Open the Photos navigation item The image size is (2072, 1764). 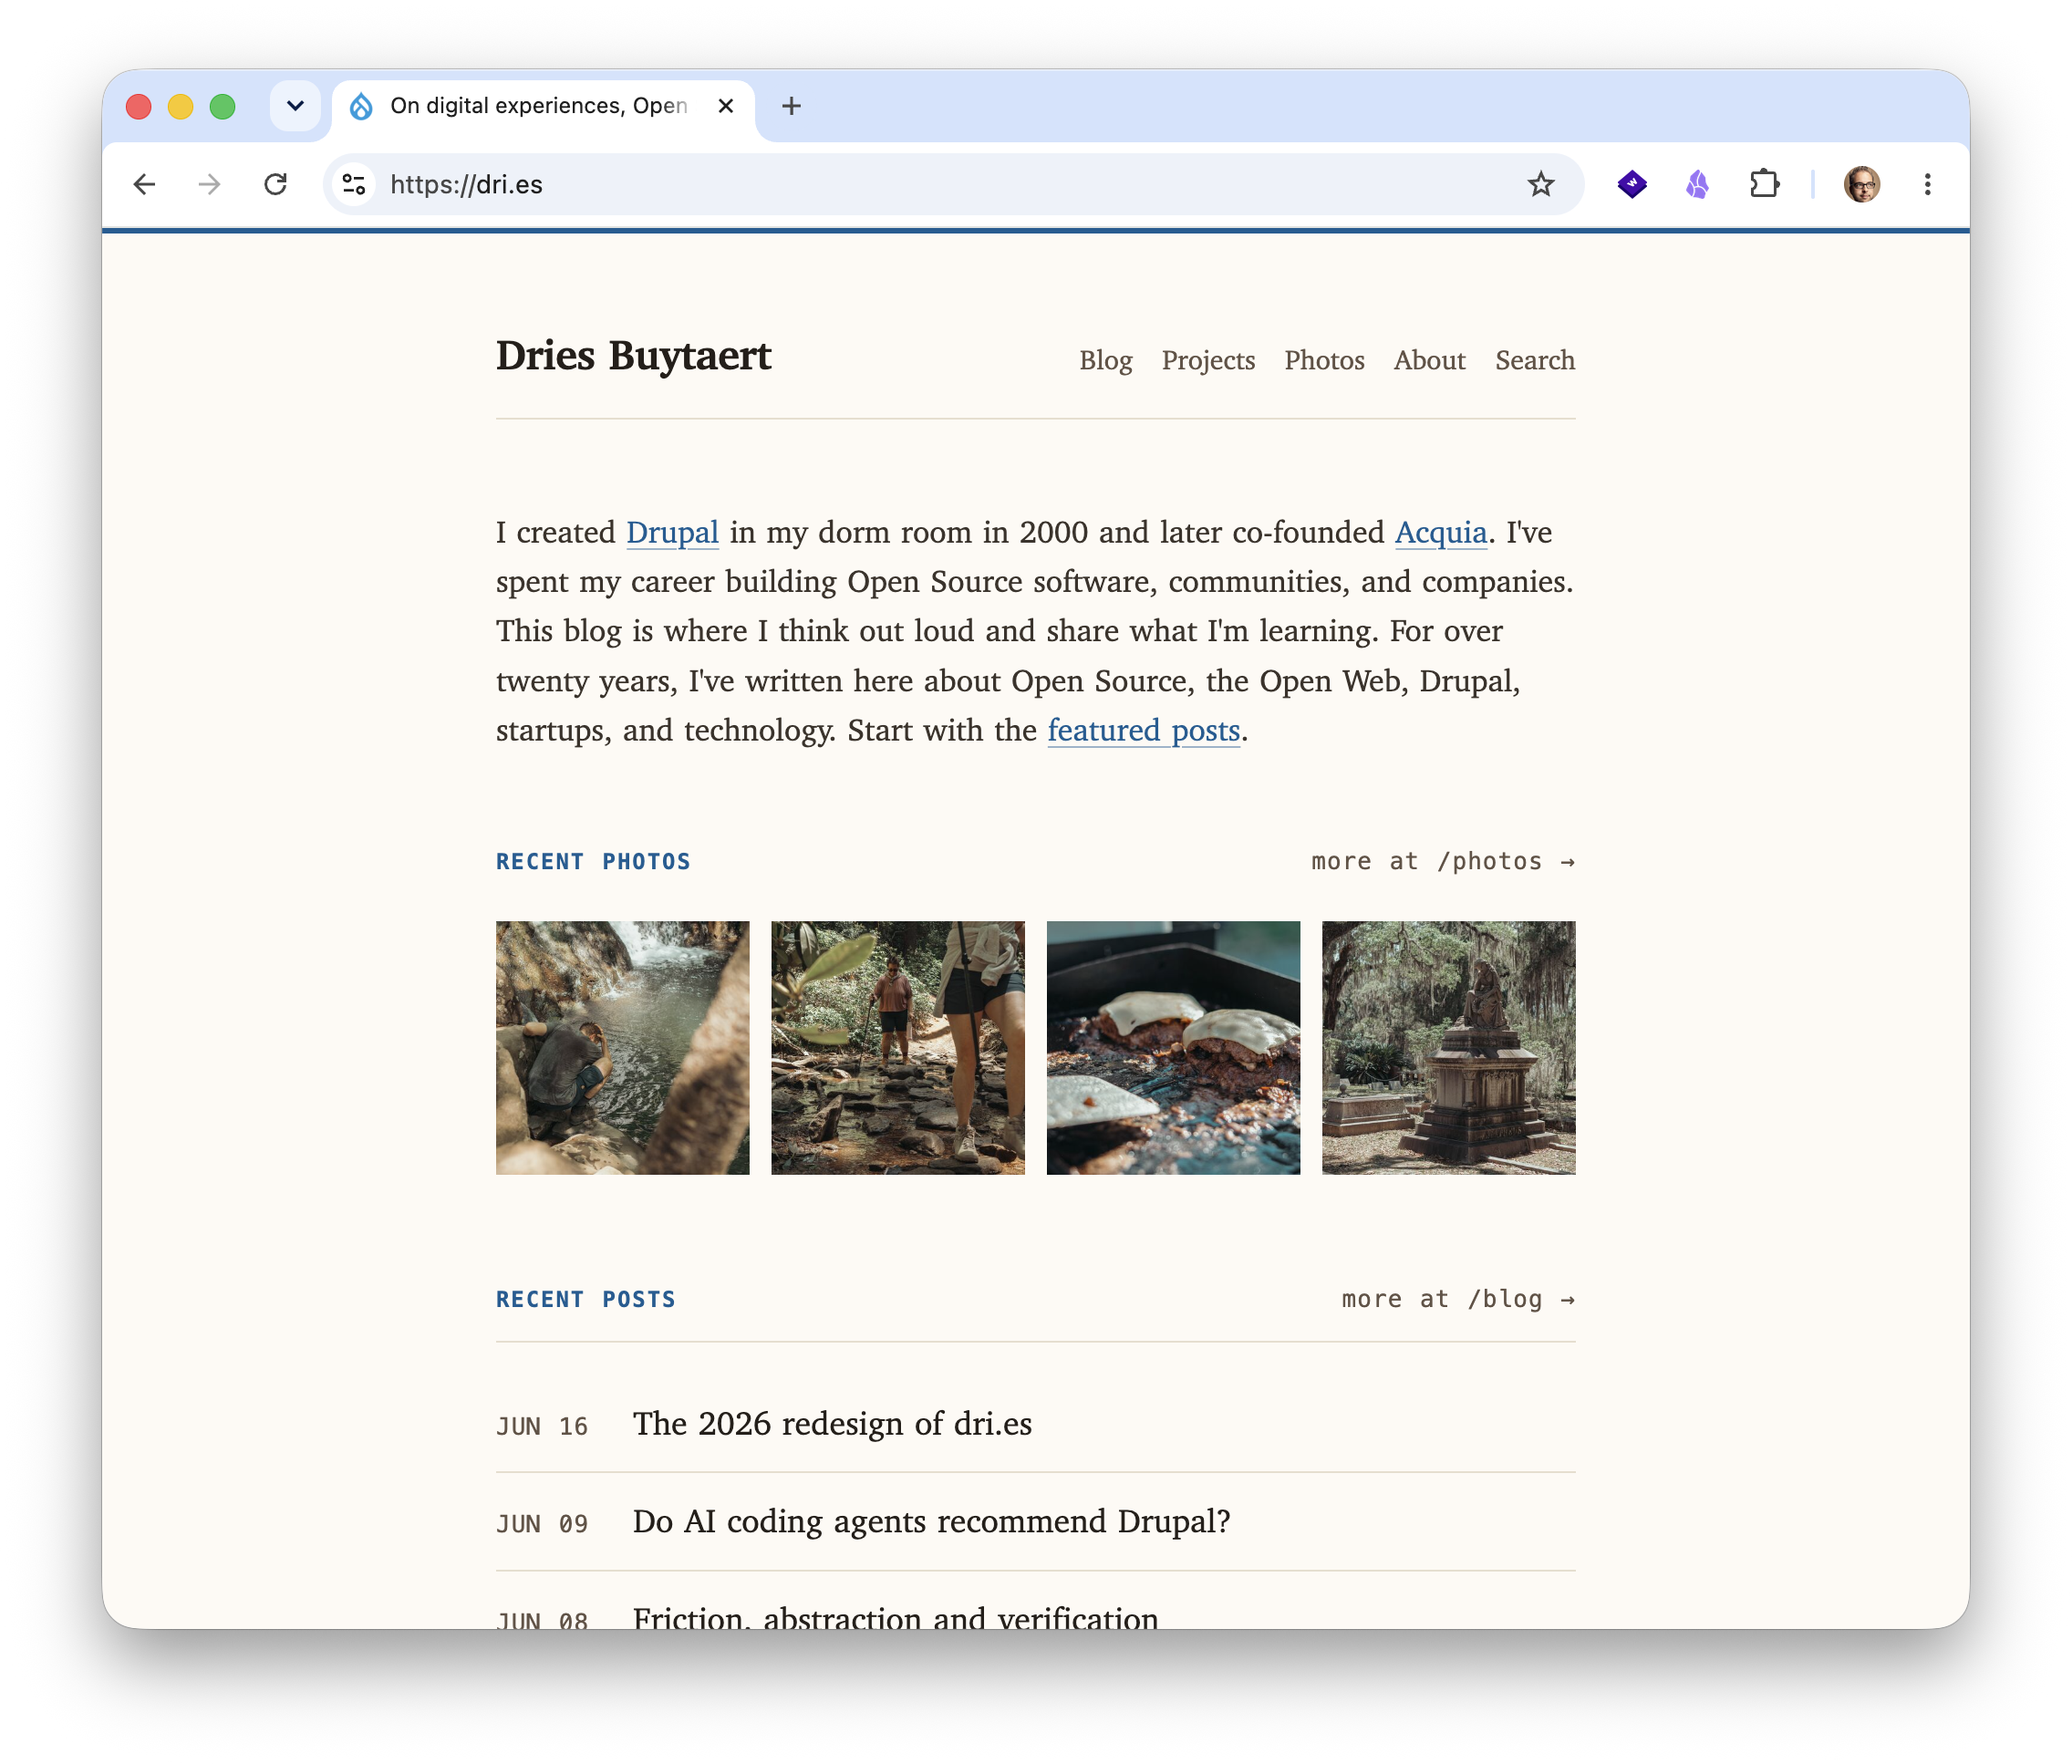1324,360
